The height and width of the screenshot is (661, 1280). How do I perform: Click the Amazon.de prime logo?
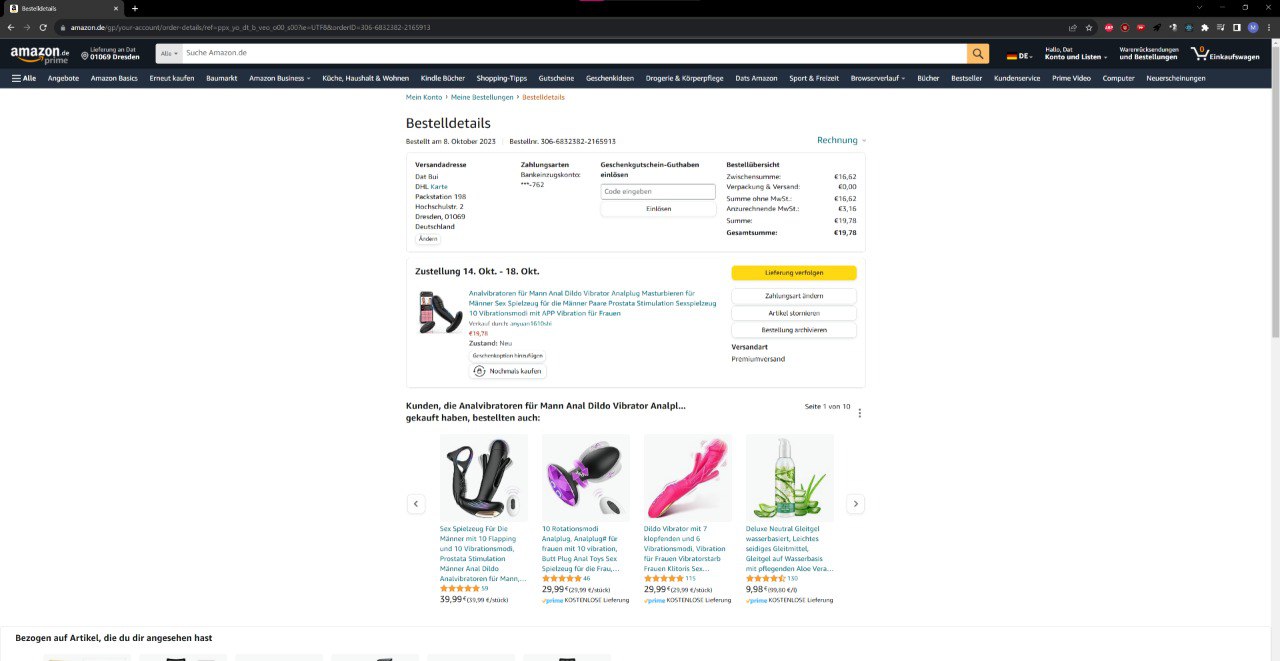point(40,54)
